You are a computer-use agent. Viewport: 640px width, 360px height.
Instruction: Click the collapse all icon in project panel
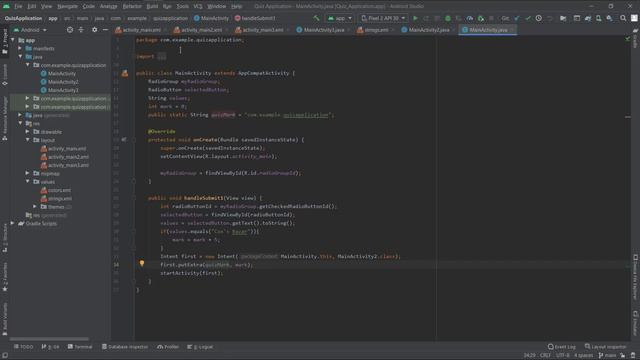click(81, 30)
